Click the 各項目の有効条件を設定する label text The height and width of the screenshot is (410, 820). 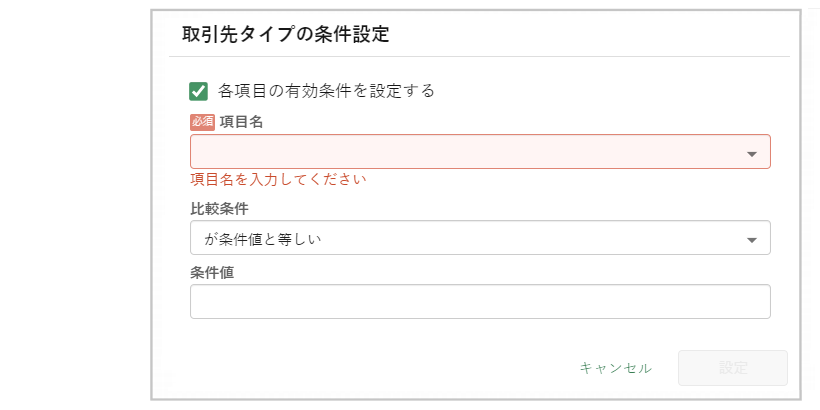pos(326,91)
